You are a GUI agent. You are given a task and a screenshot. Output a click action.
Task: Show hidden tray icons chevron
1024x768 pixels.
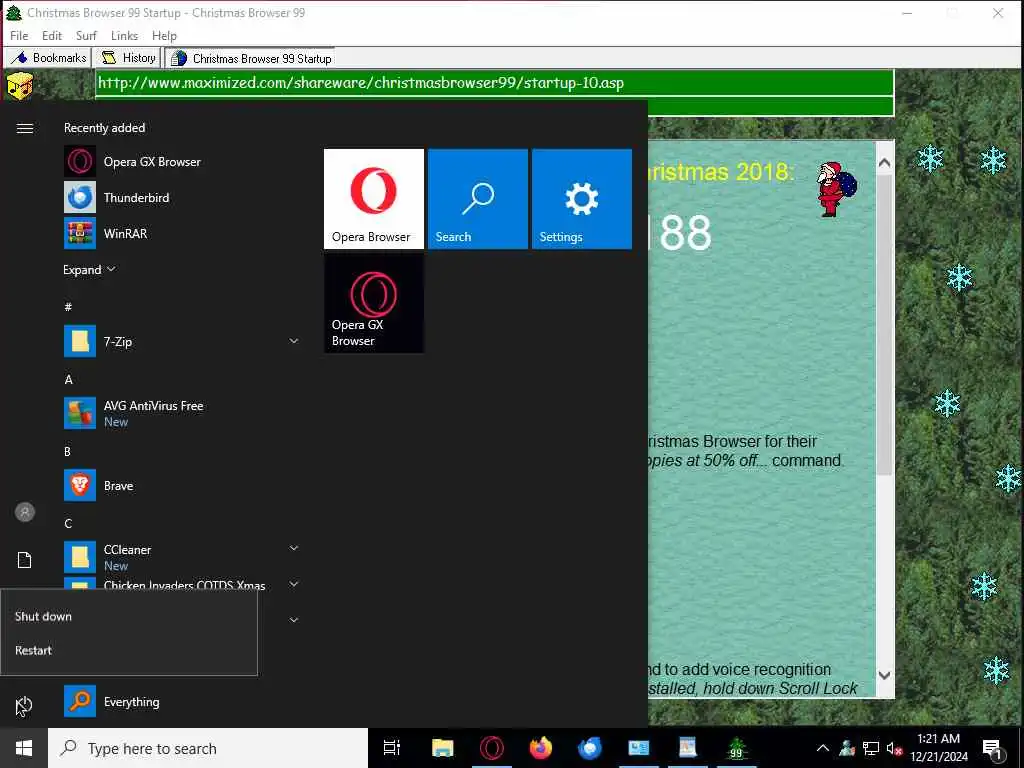823,748
